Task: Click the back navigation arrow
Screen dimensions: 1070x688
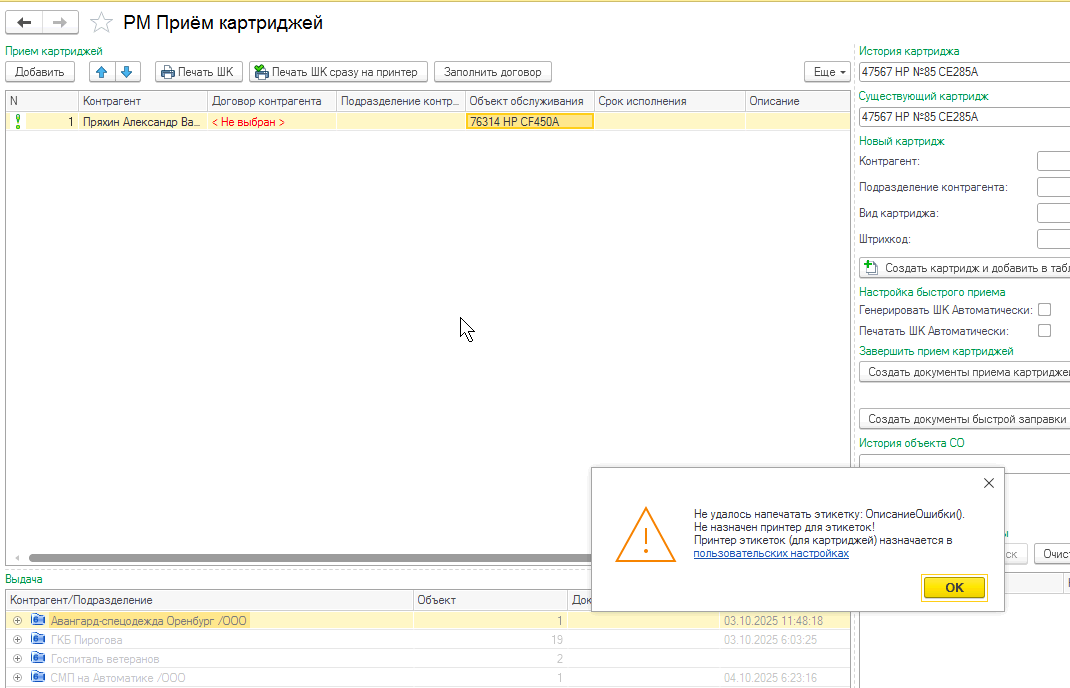Action: tap(24, 22)
